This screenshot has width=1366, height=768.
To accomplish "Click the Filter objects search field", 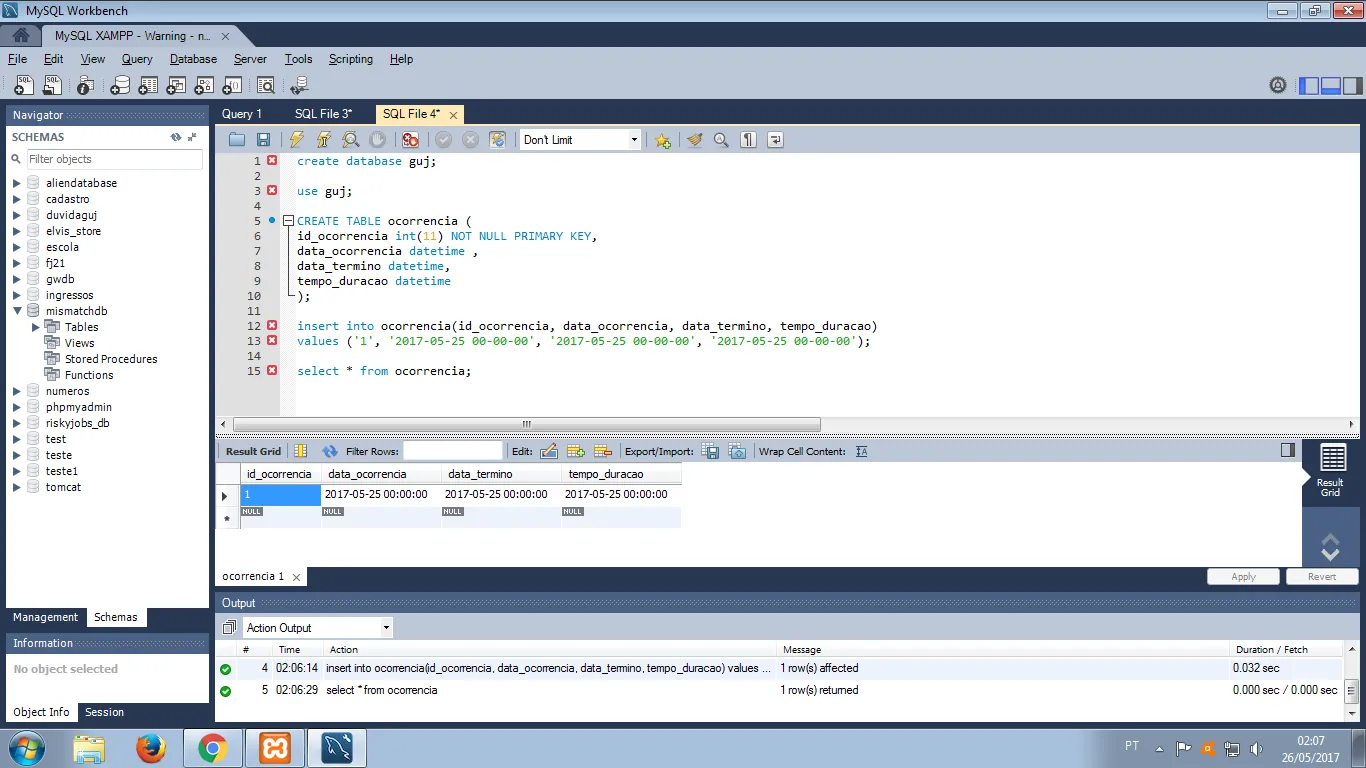I will [112, 159].
